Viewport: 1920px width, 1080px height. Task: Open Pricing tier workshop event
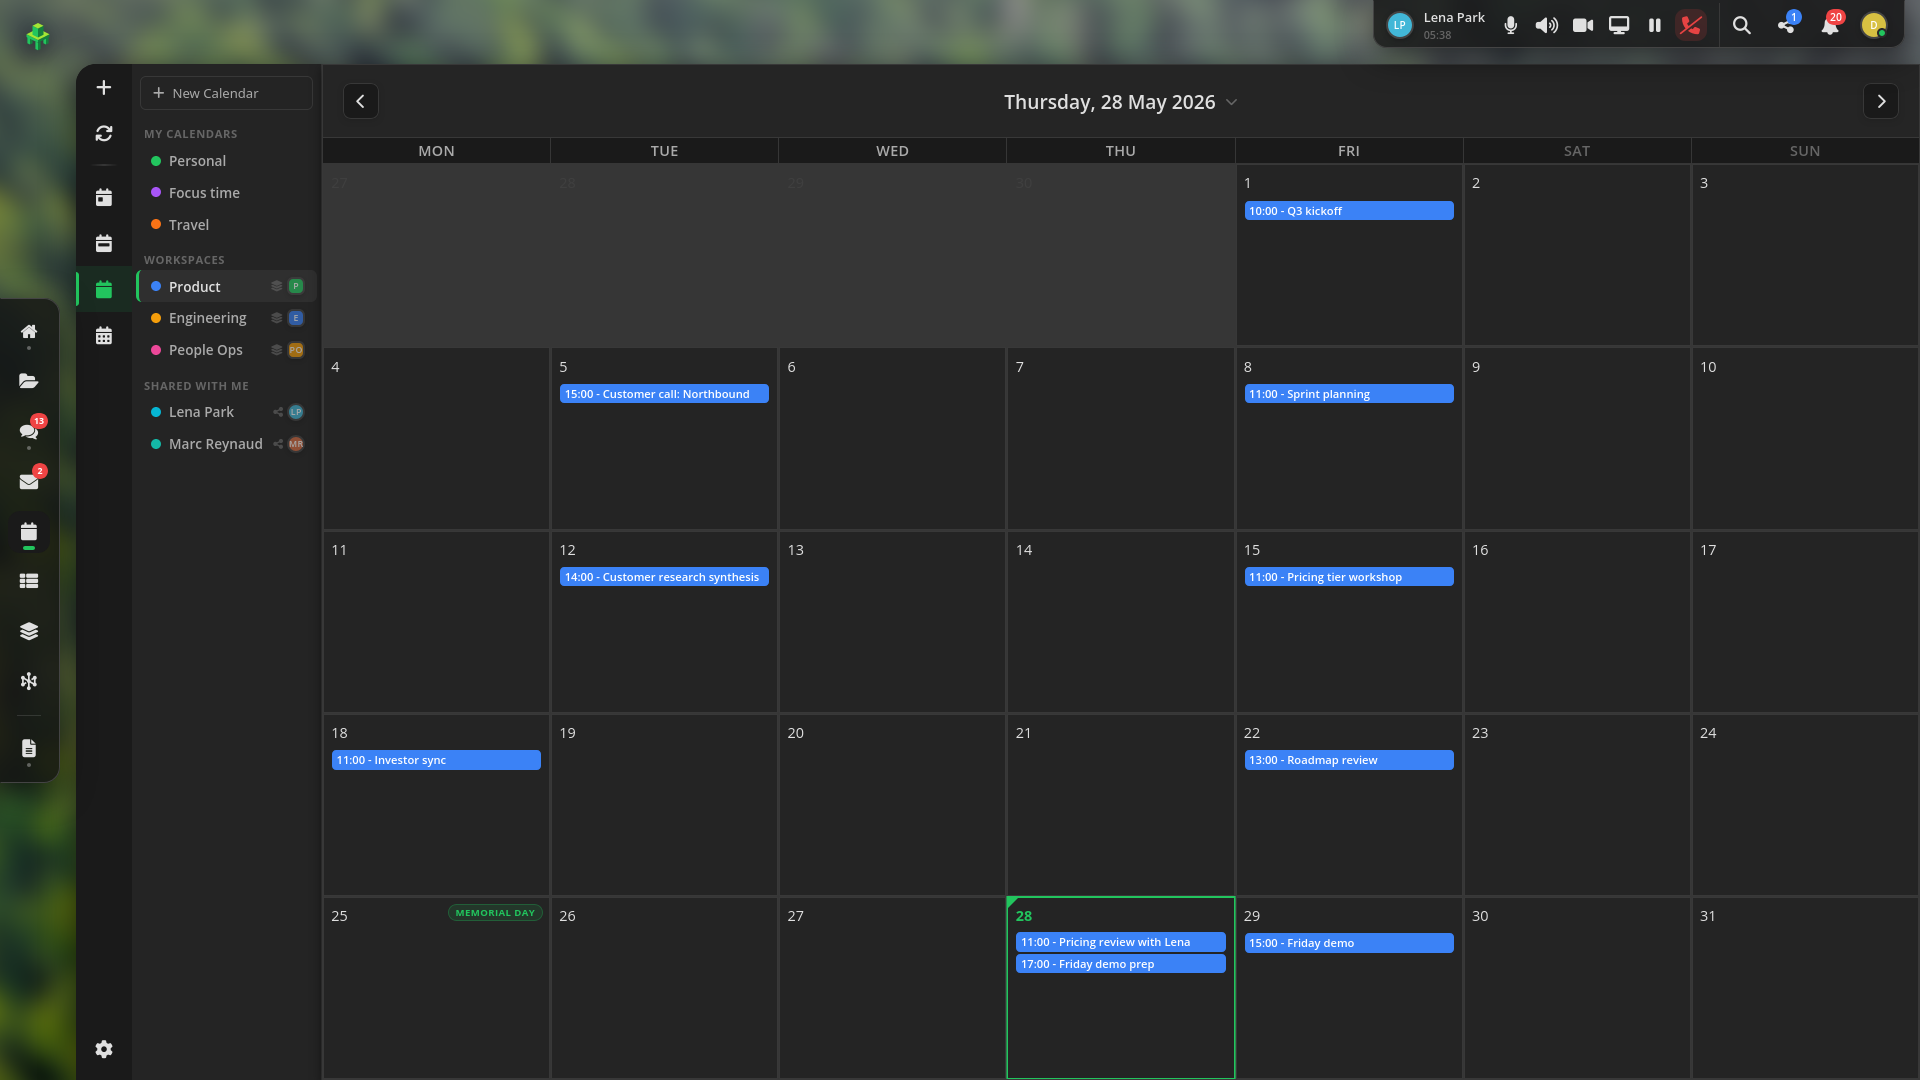1348,577
